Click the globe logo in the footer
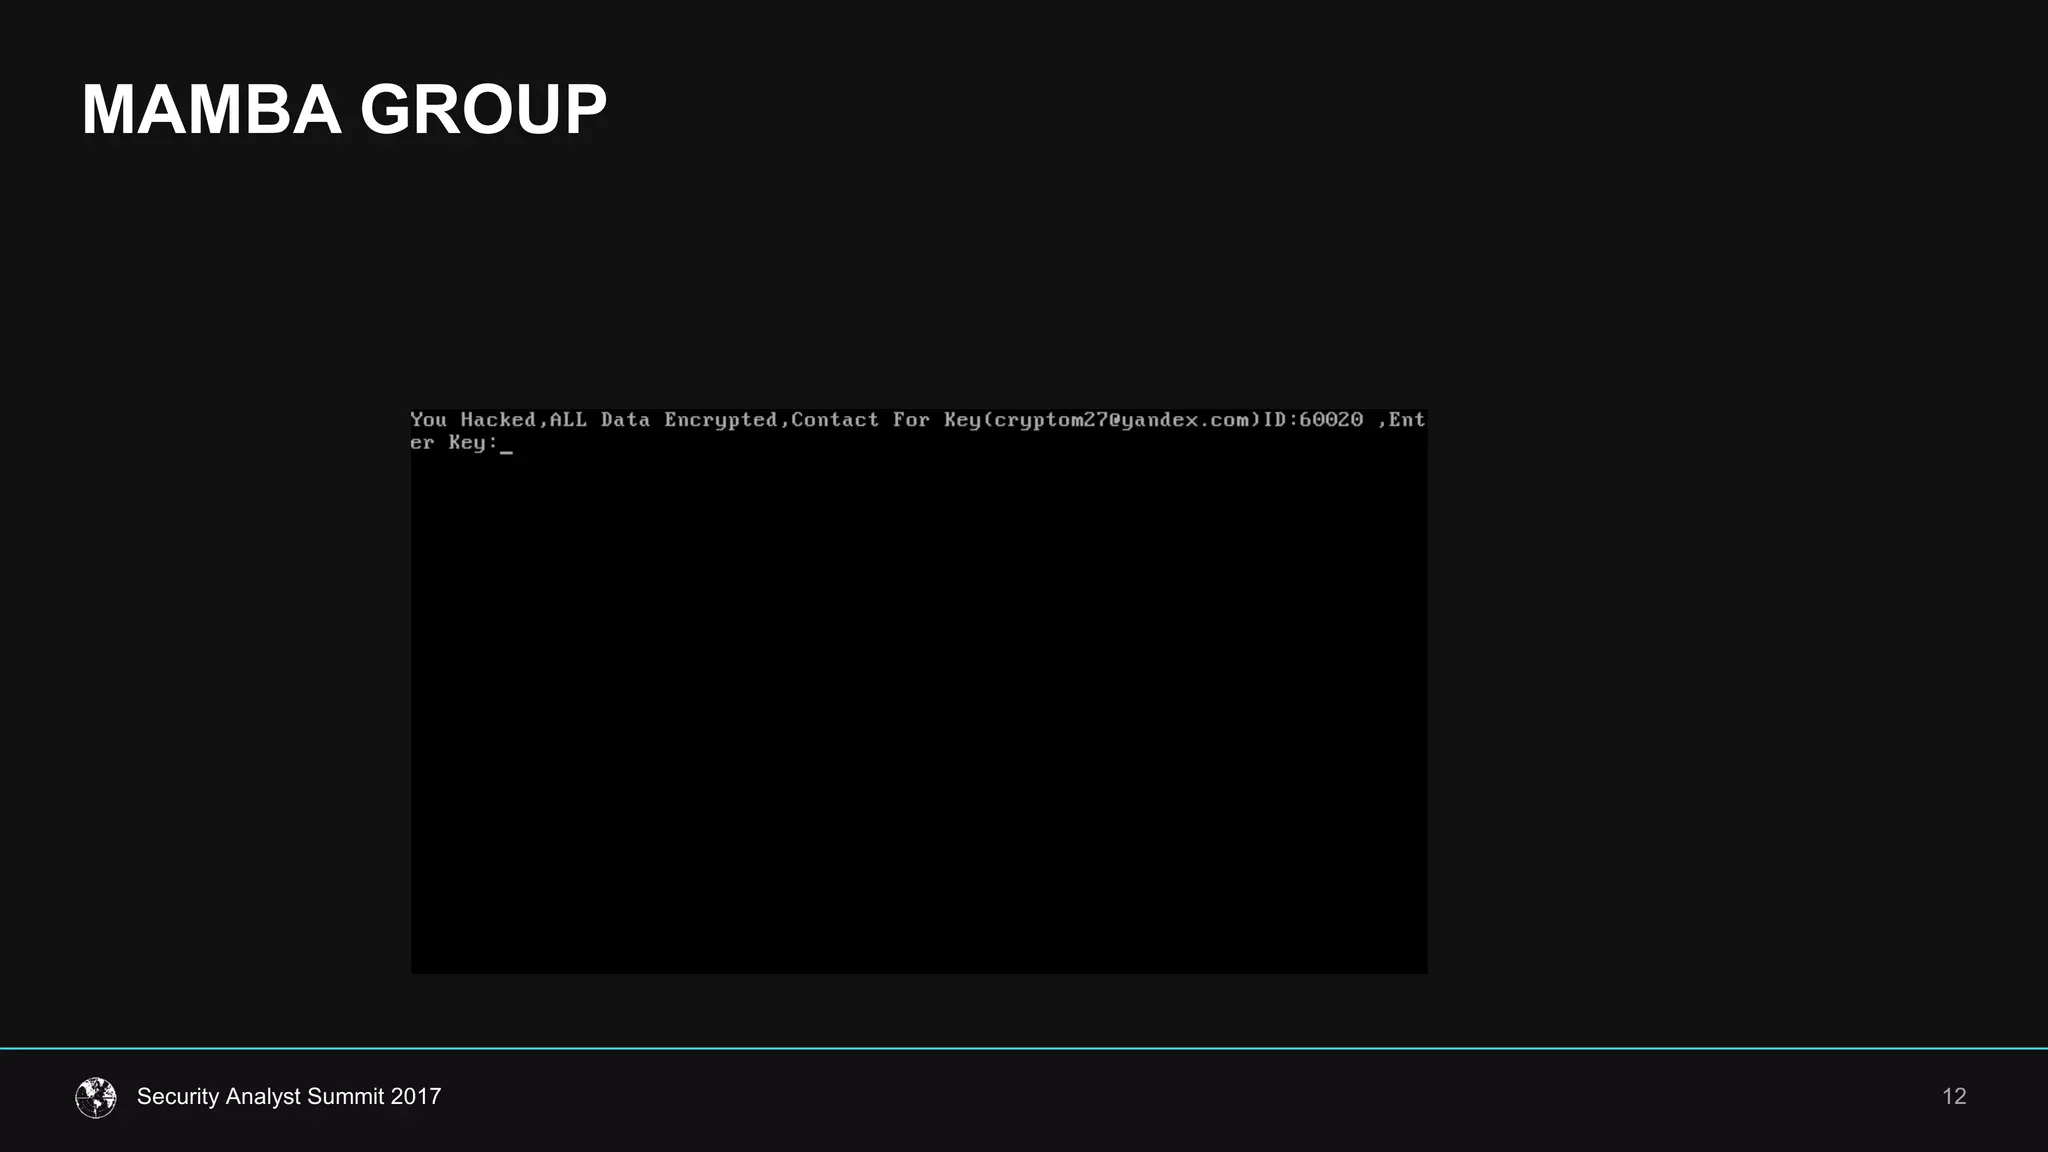The width and height of the screenshot is (2048, 1152). point(96,1097)
